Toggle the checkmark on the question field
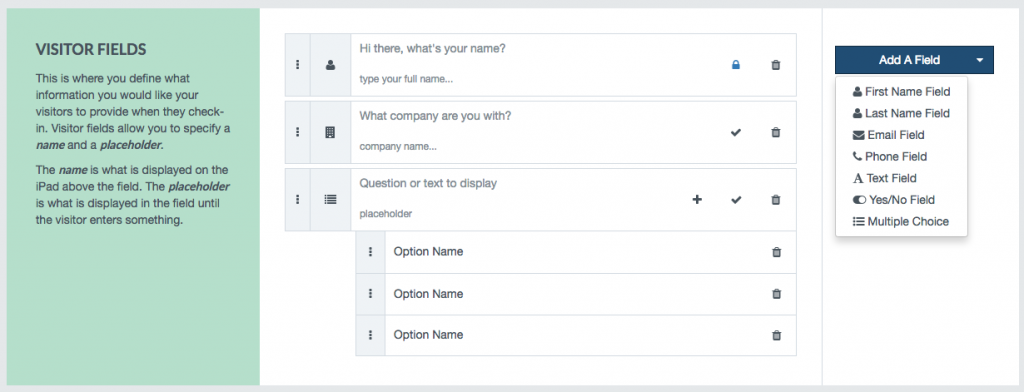1024x392 pixels. pyautogui.click(x=736, y=199)
